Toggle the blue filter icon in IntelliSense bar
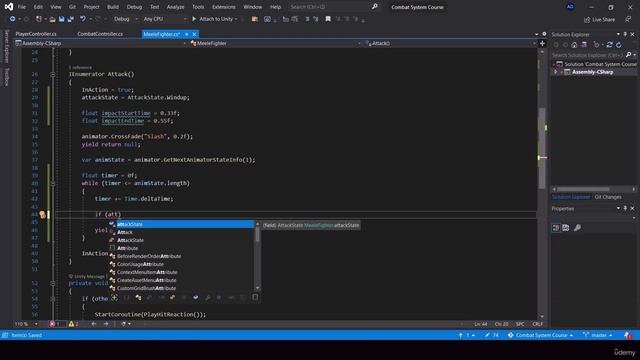The width and height of the screenshot is (640, 360). [x=196, y=298]
